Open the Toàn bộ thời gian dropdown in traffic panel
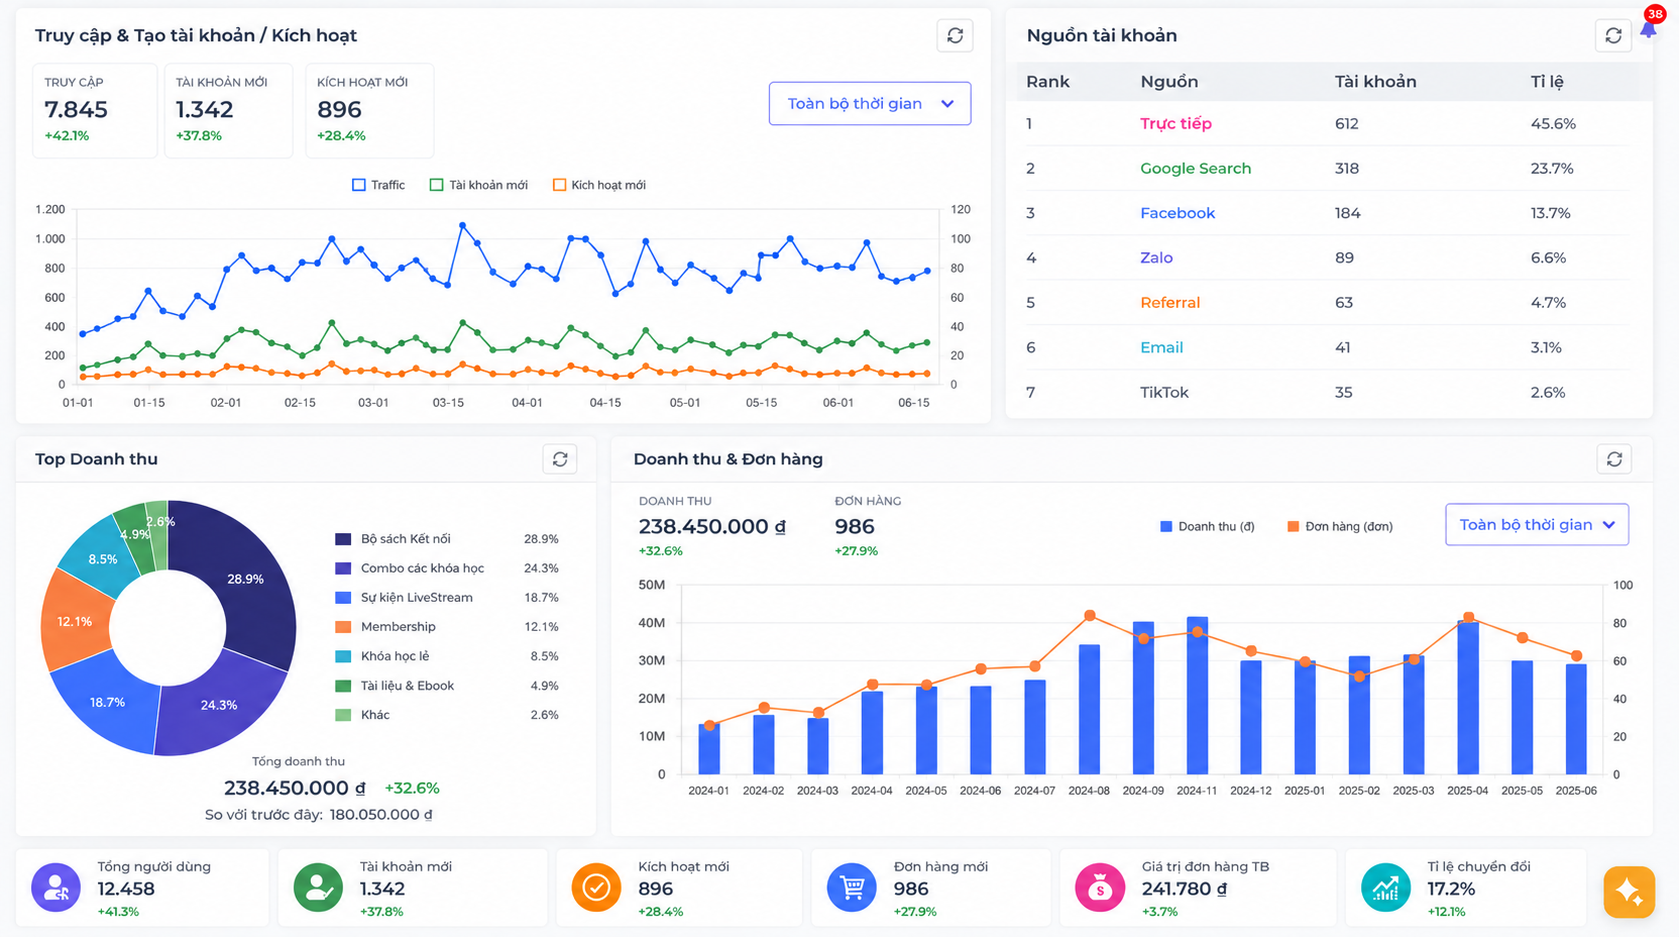 pyautogui.click(x=870, y=104)
